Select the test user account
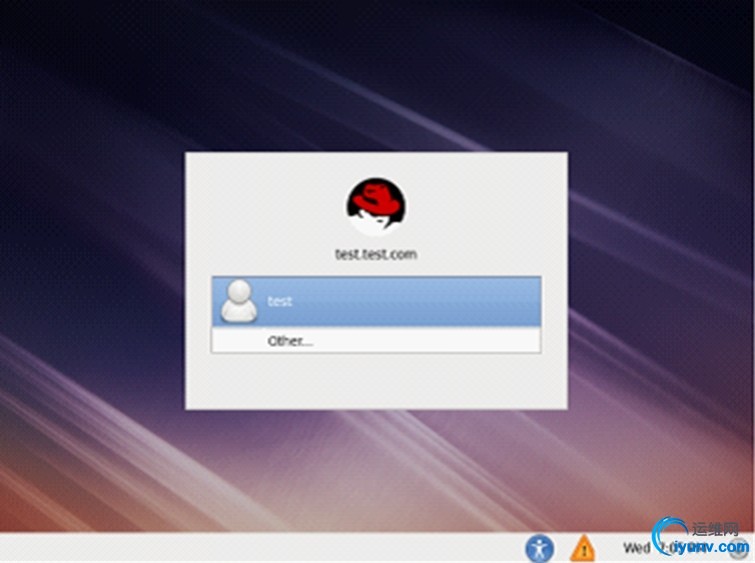Viewport: 755px width, 563px height. point(376,301)
